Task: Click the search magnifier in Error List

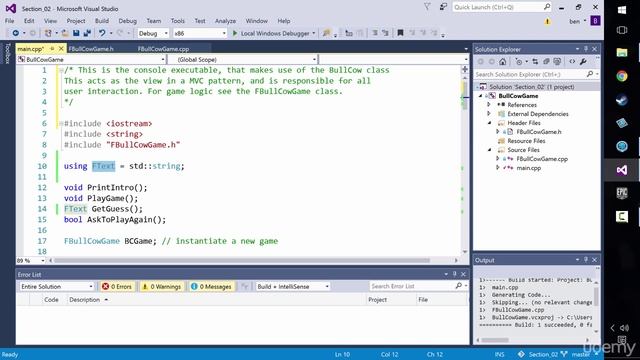Action: click(x=459, y=286)
